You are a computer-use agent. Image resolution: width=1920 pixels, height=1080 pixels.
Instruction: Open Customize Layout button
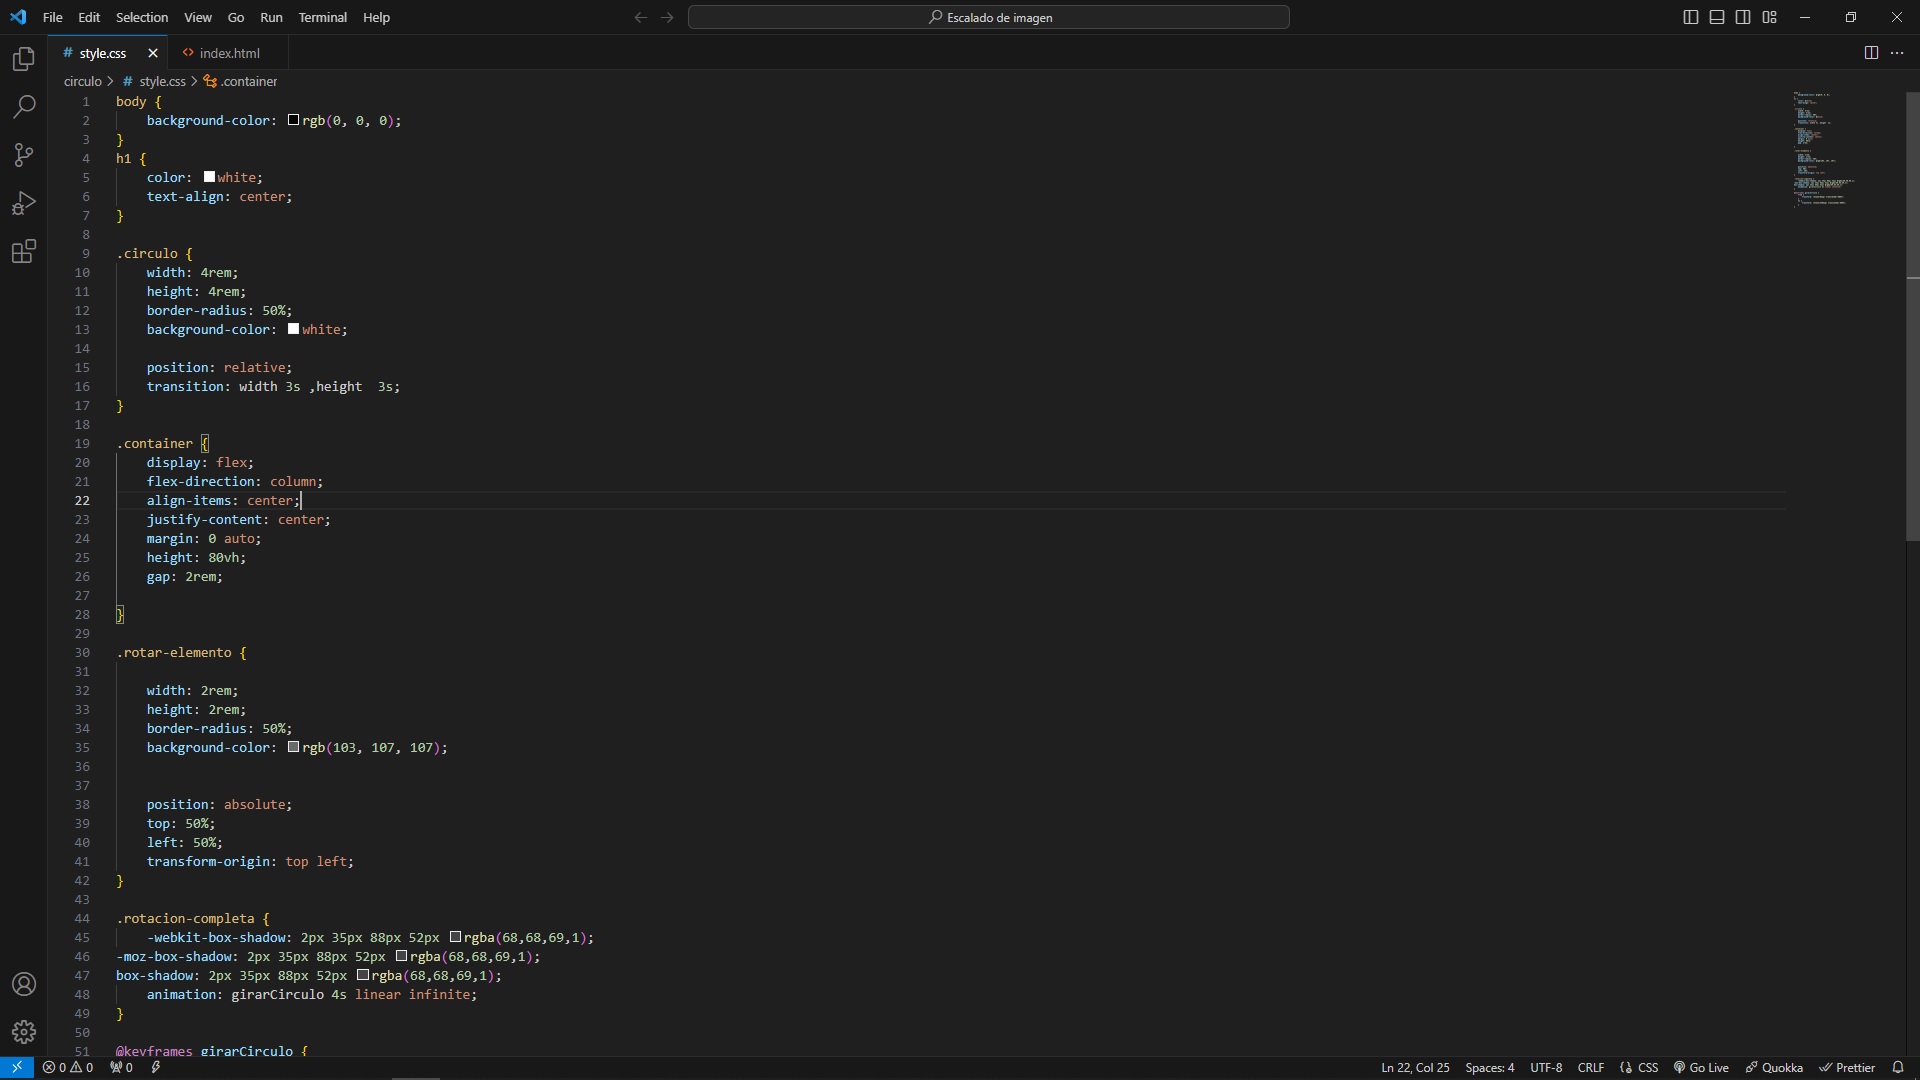1769,17
